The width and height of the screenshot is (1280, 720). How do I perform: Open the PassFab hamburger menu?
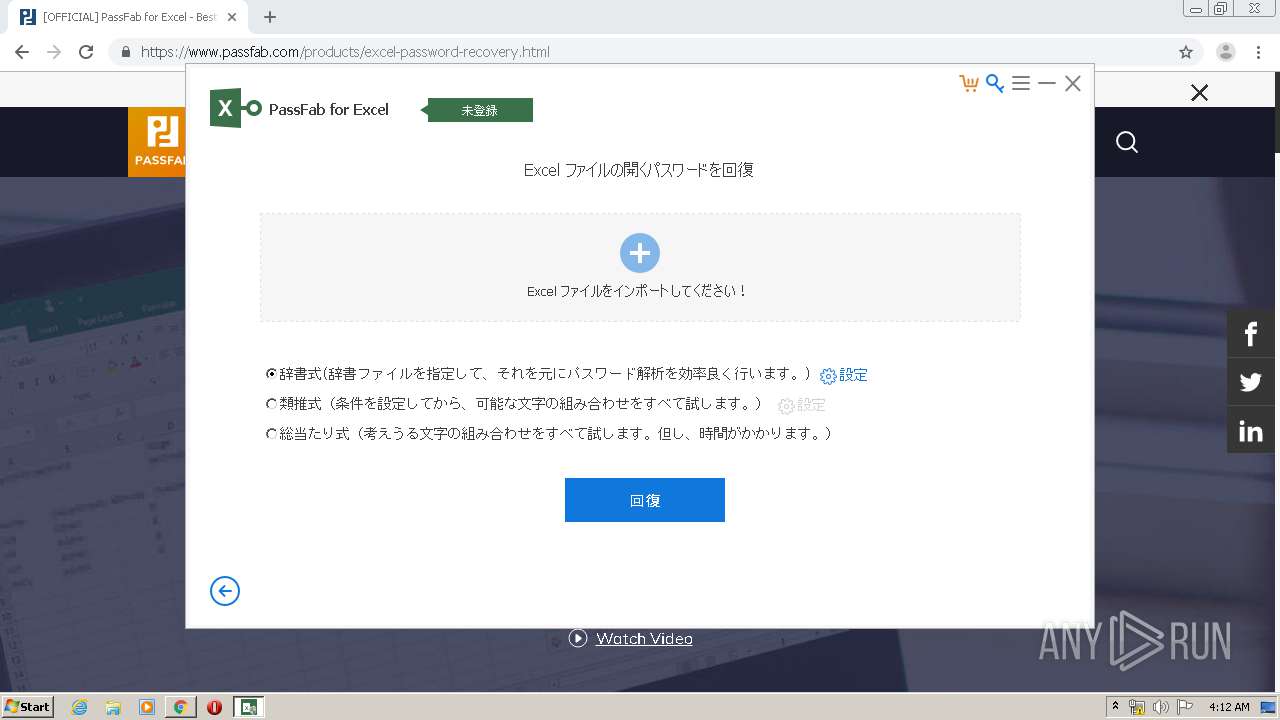(x=1021, y=84)
